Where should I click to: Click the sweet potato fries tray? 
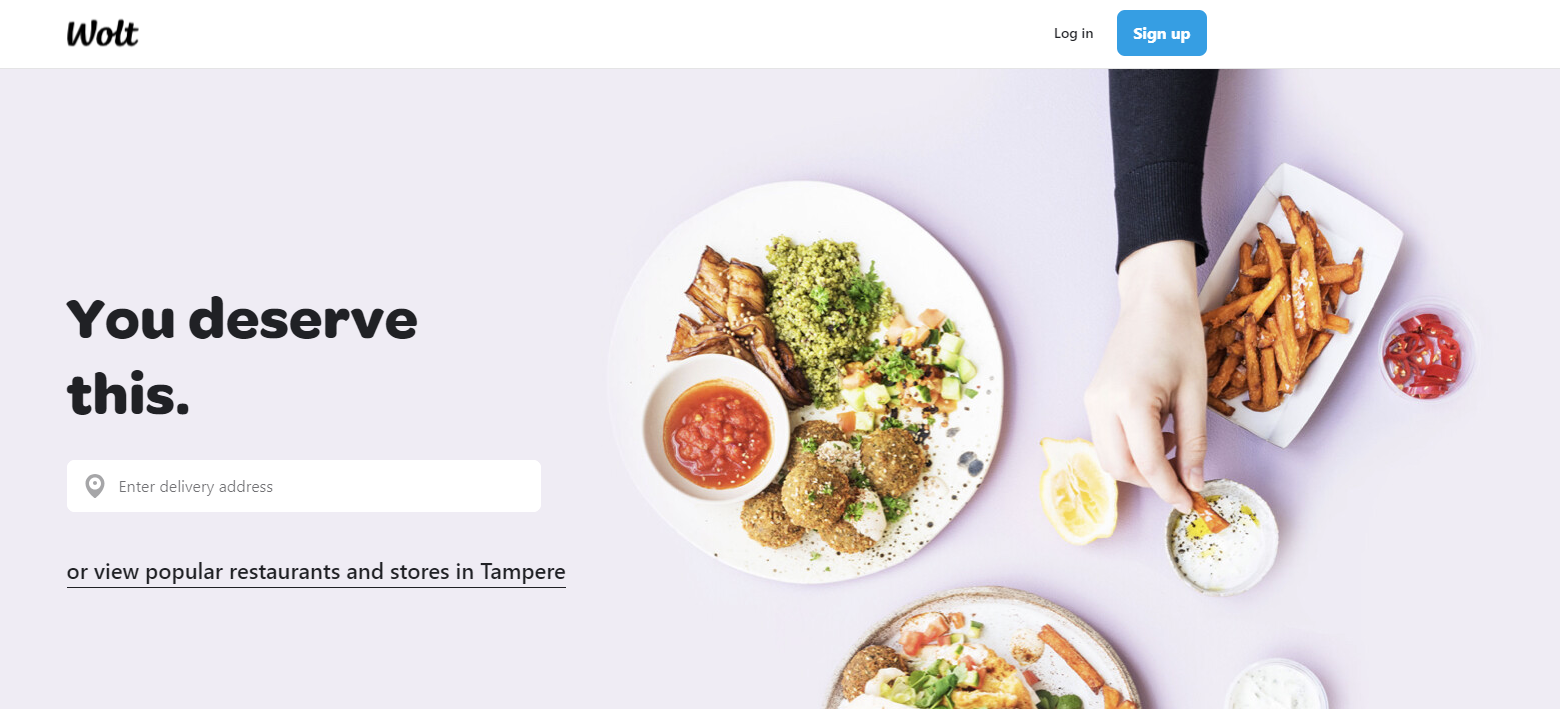[x=1290, y=305]
